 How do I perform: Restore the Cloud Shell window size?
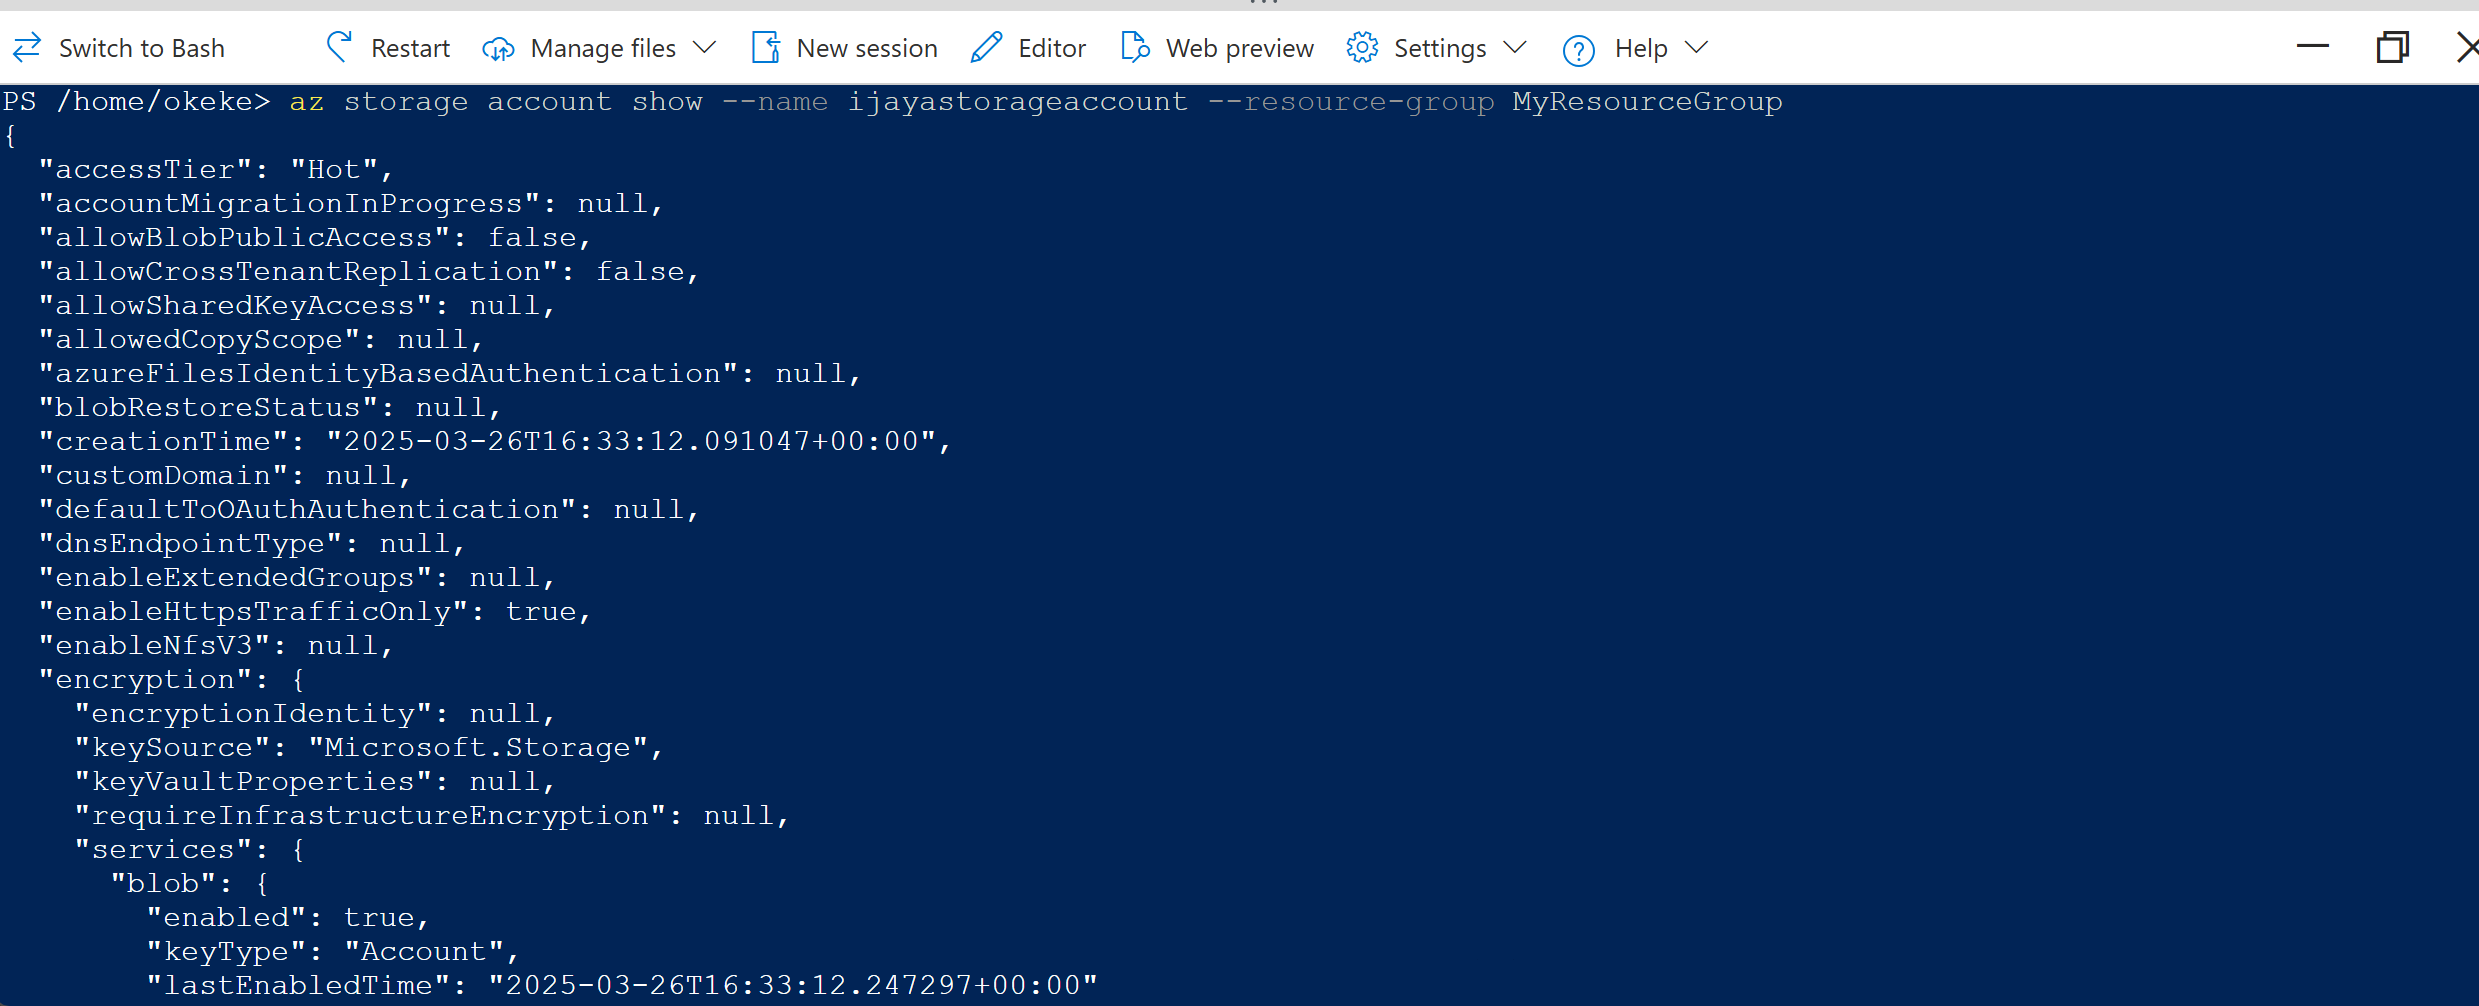pyautogui.click(x=2393, y=47)
